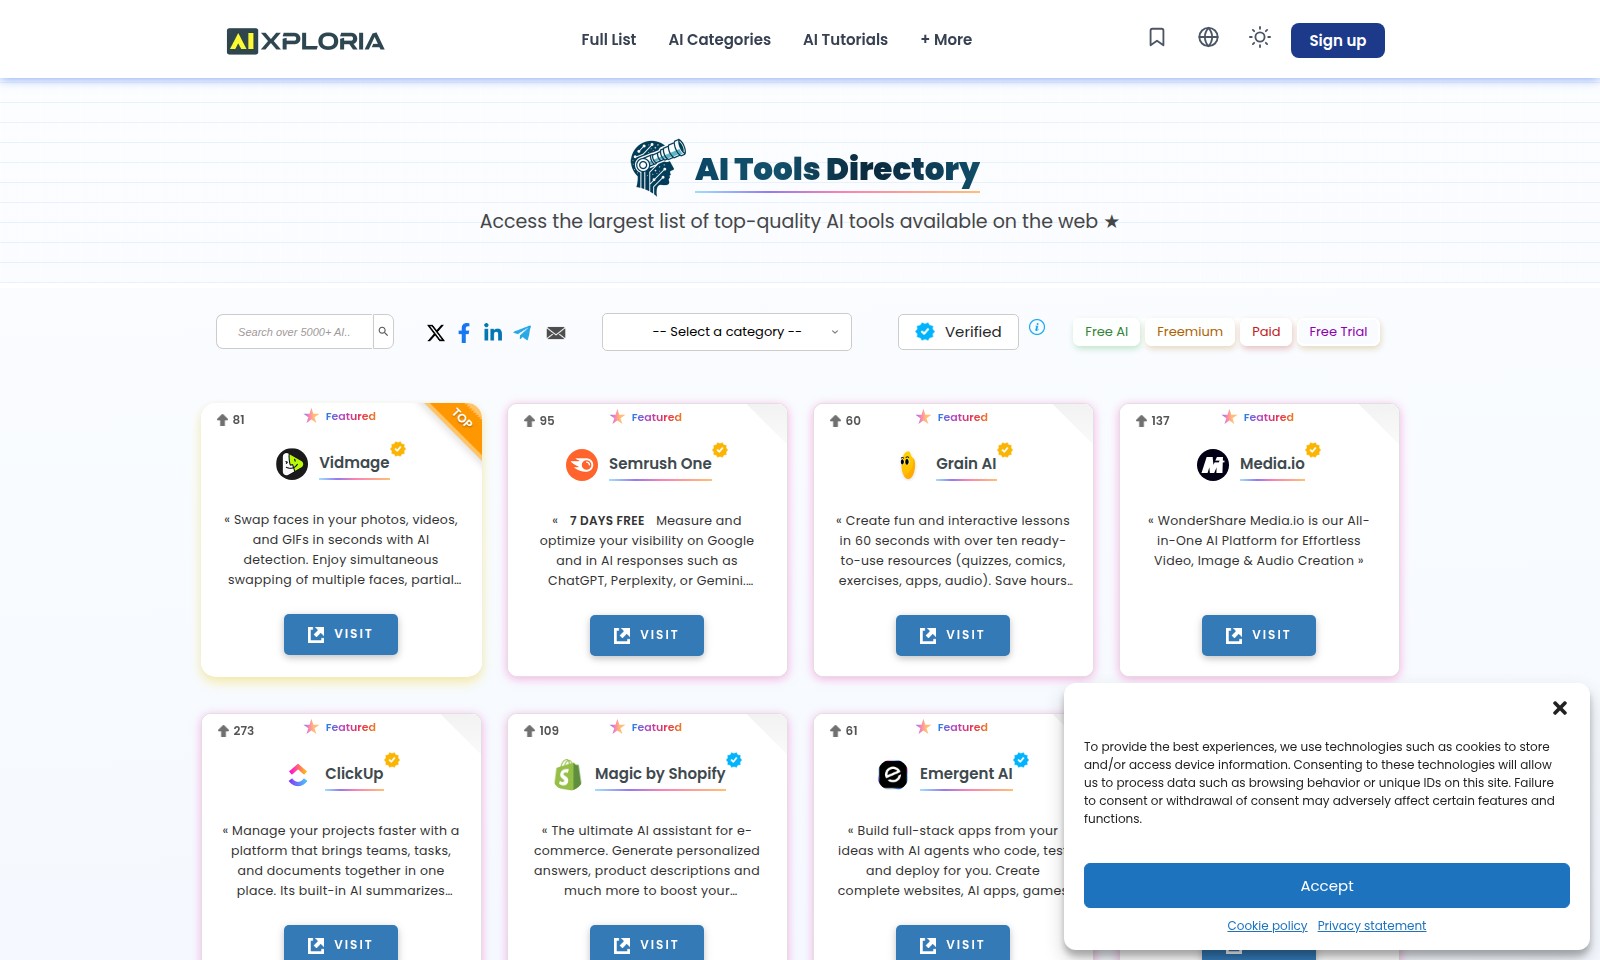Share on Facebook icon

coord(464,333)
